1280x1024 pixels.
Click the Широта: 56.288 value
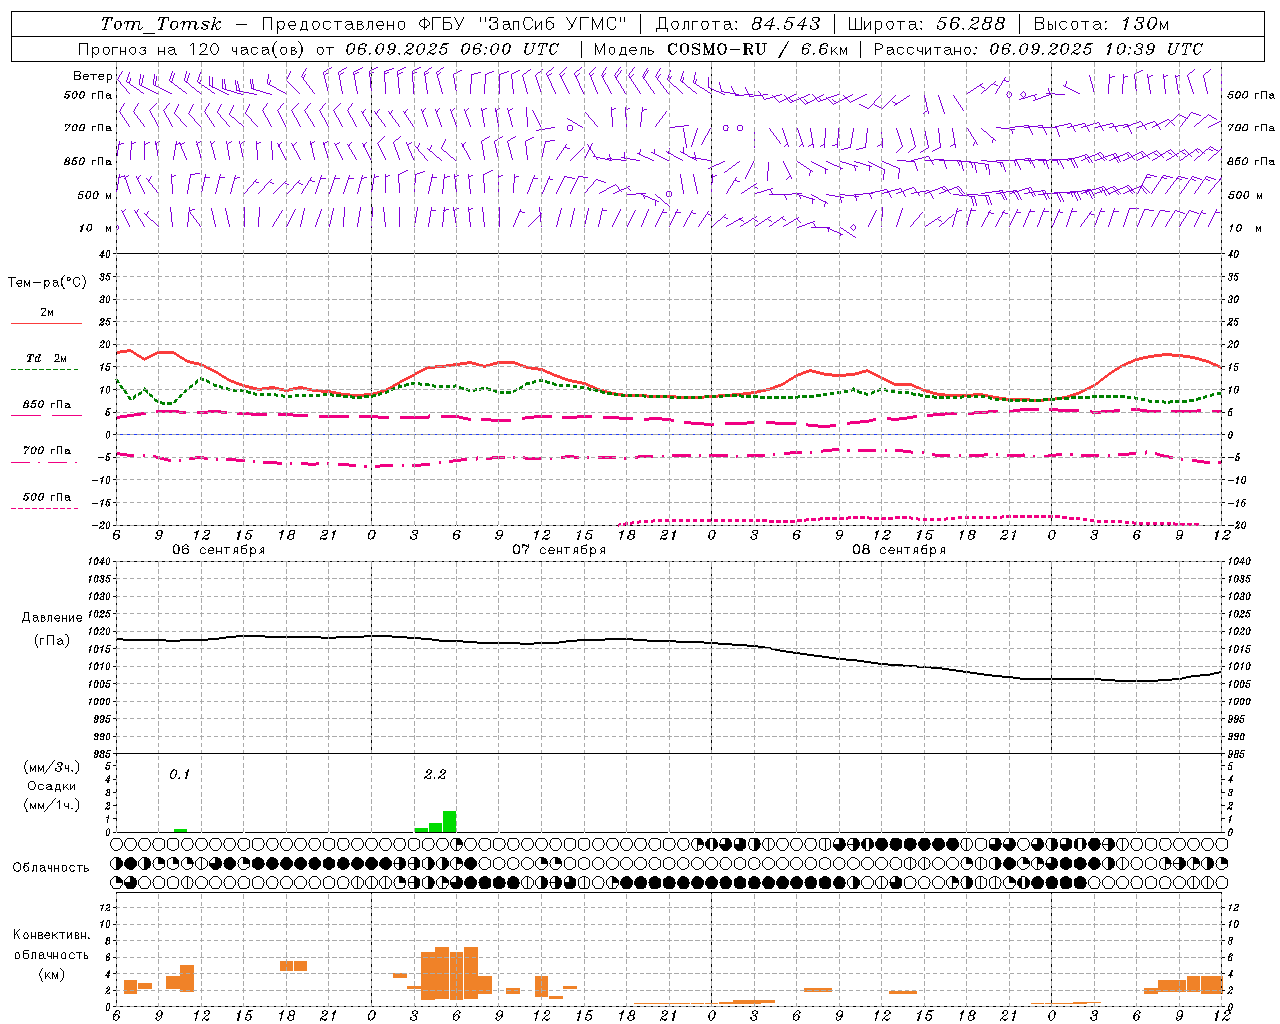click(x=927, y=24)
